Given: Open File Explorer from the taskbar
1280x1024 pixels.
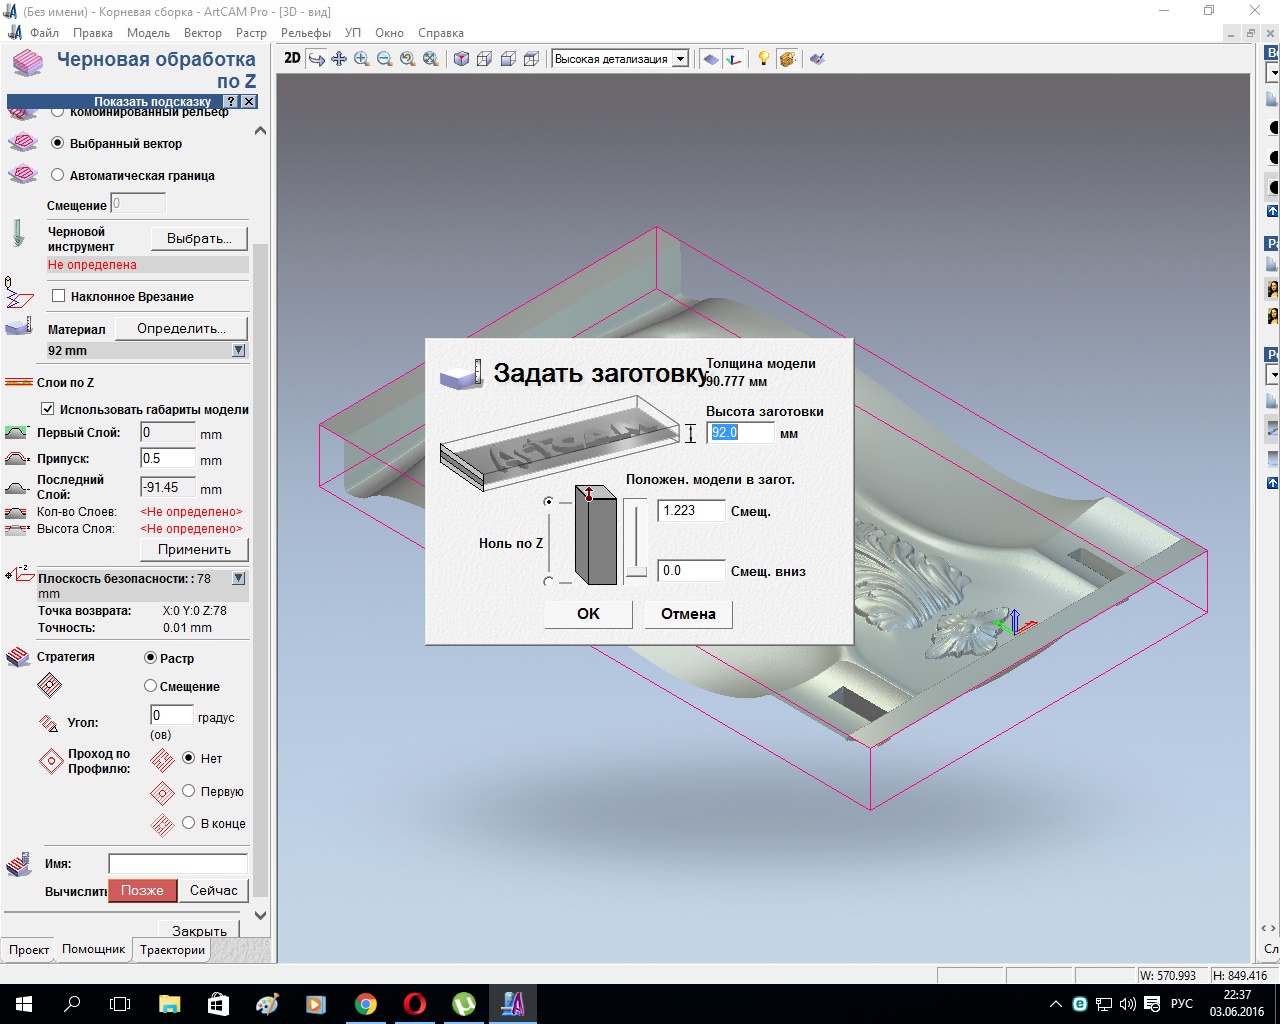Looking at the screenshot, I should point(170,1004).
